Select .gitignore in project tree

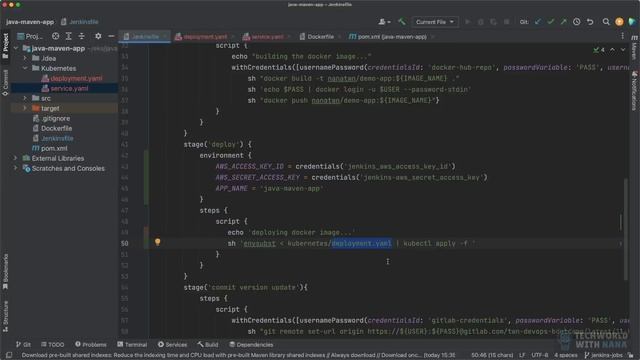point(56,118)
